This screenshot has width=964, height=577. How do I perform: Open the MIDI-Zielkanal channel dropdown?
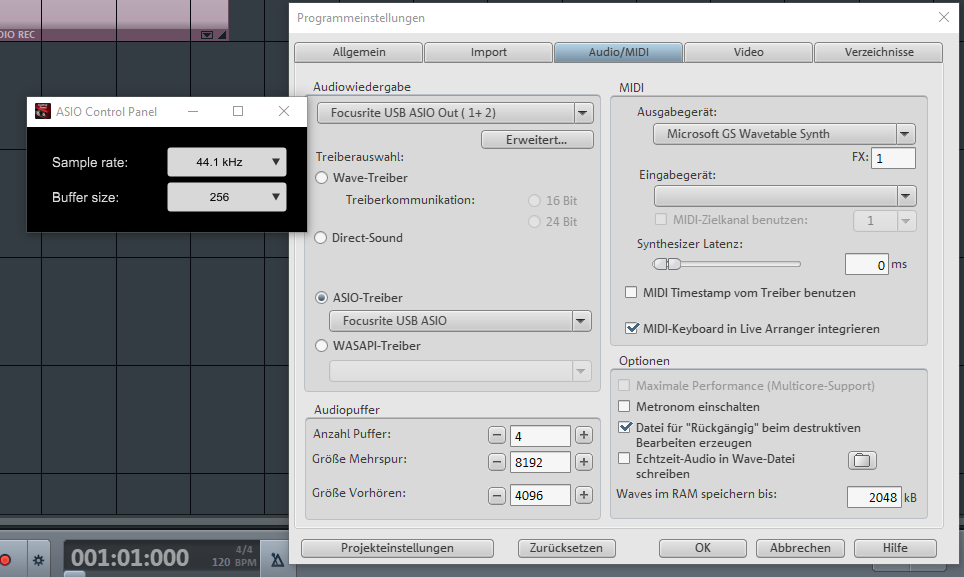pyautogui.click(x=885, y=221)
